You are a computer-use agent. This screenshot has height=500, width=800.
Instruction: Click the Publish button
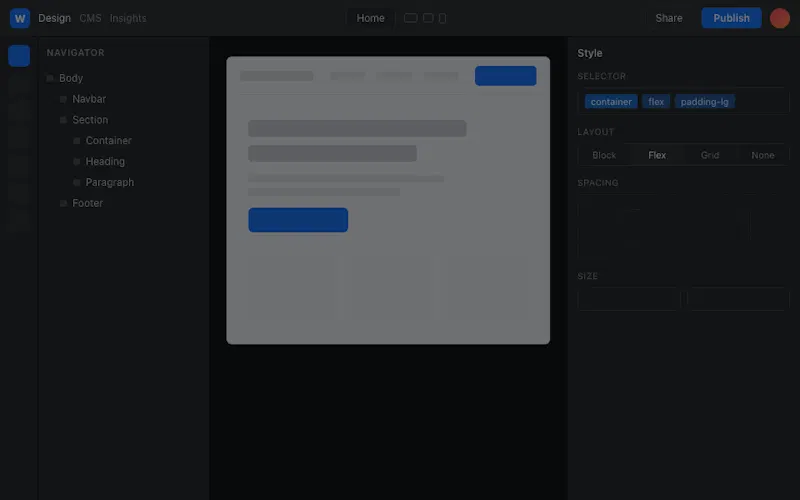point(731,18)
